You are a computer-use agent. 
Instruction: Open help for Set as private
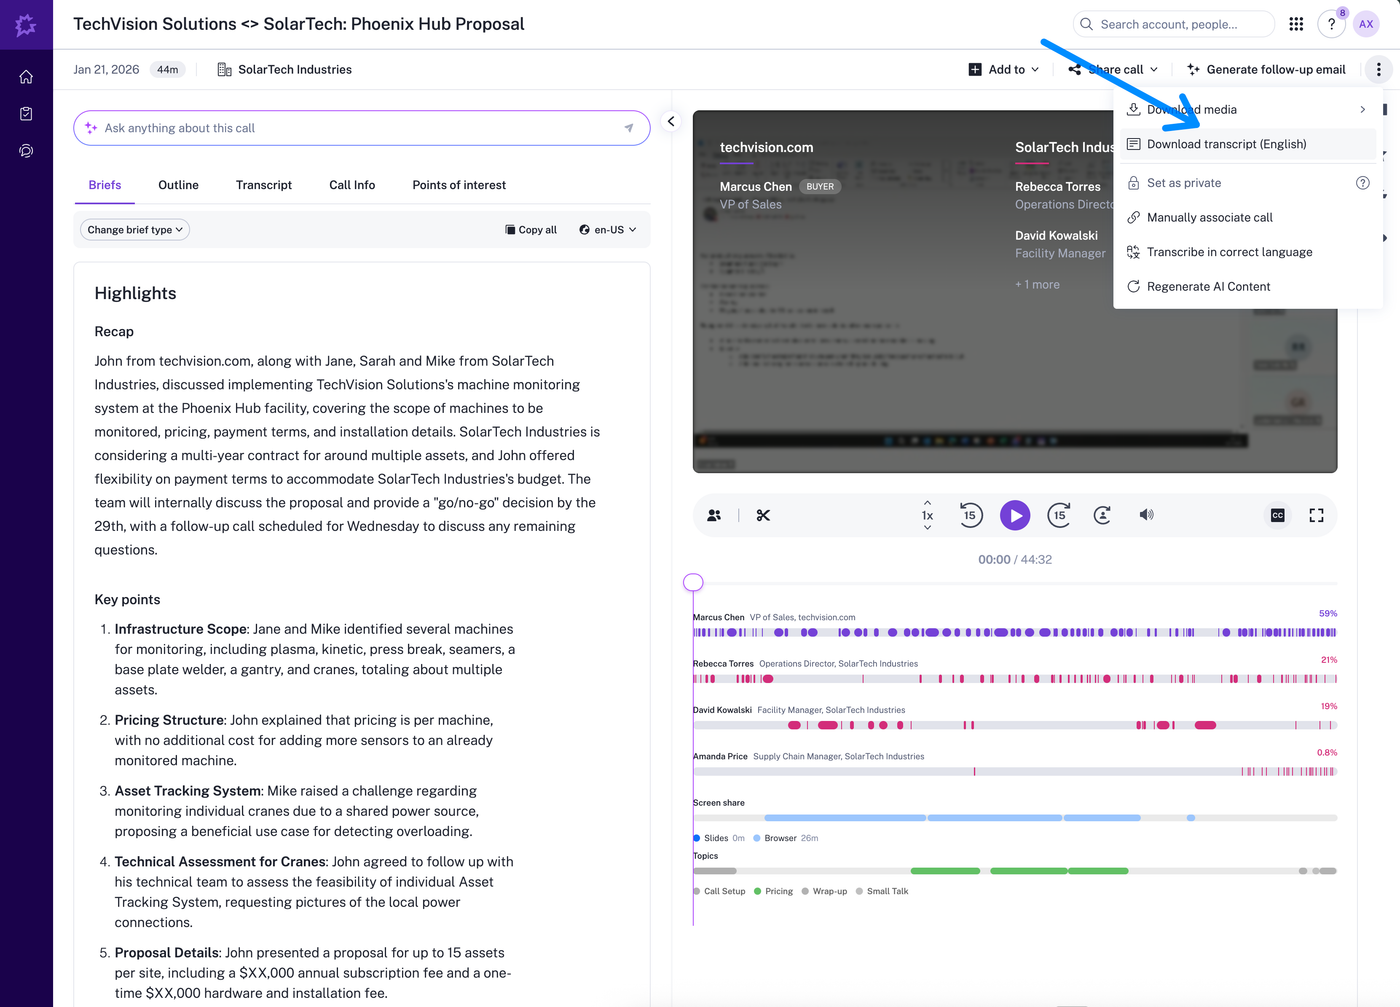[1362, 183]
